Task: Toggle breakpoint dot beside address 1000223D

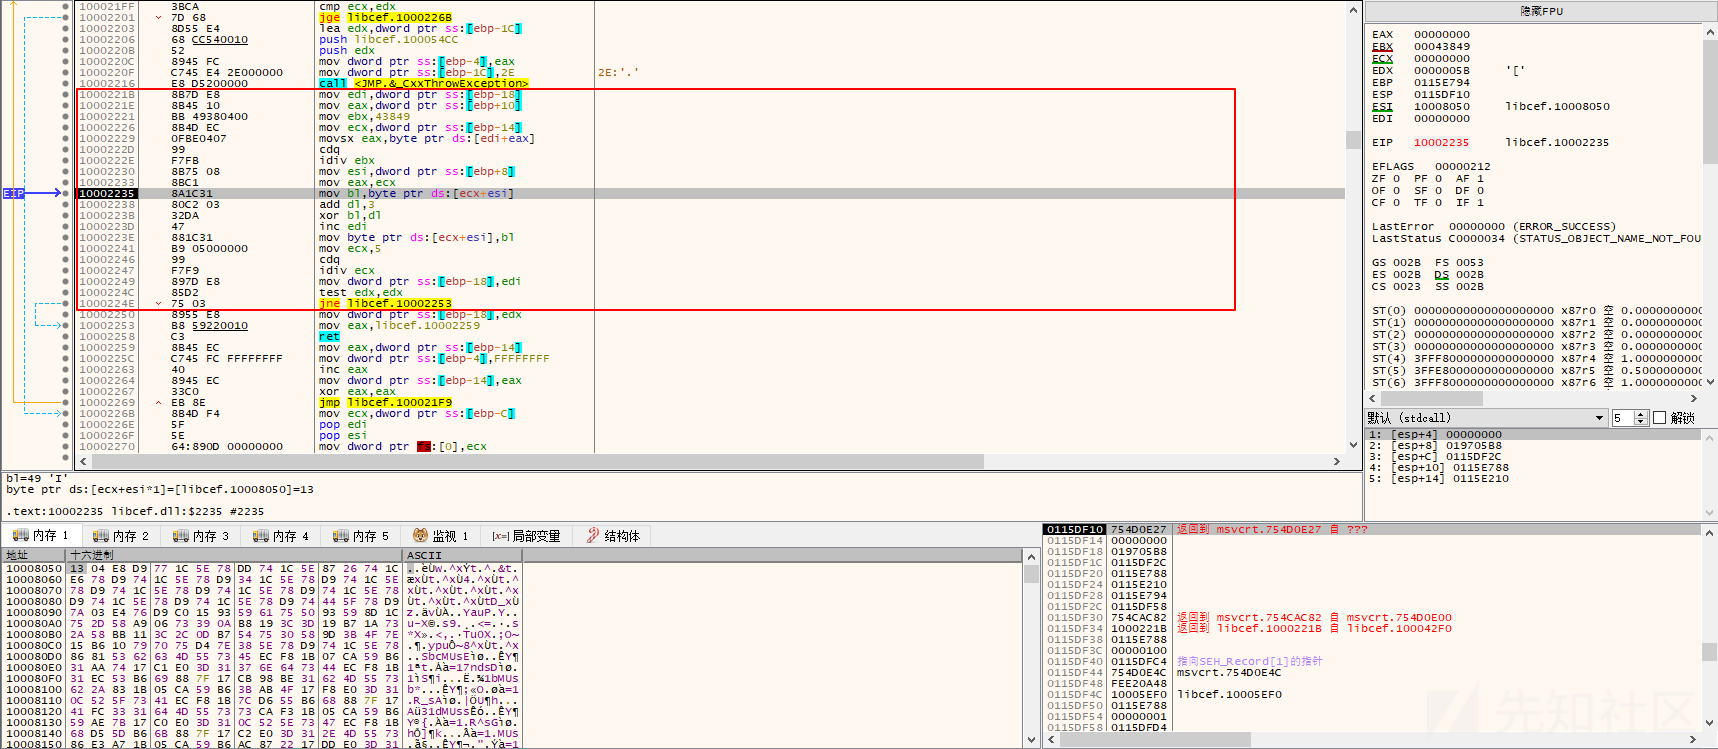Action: click(66, 226)
